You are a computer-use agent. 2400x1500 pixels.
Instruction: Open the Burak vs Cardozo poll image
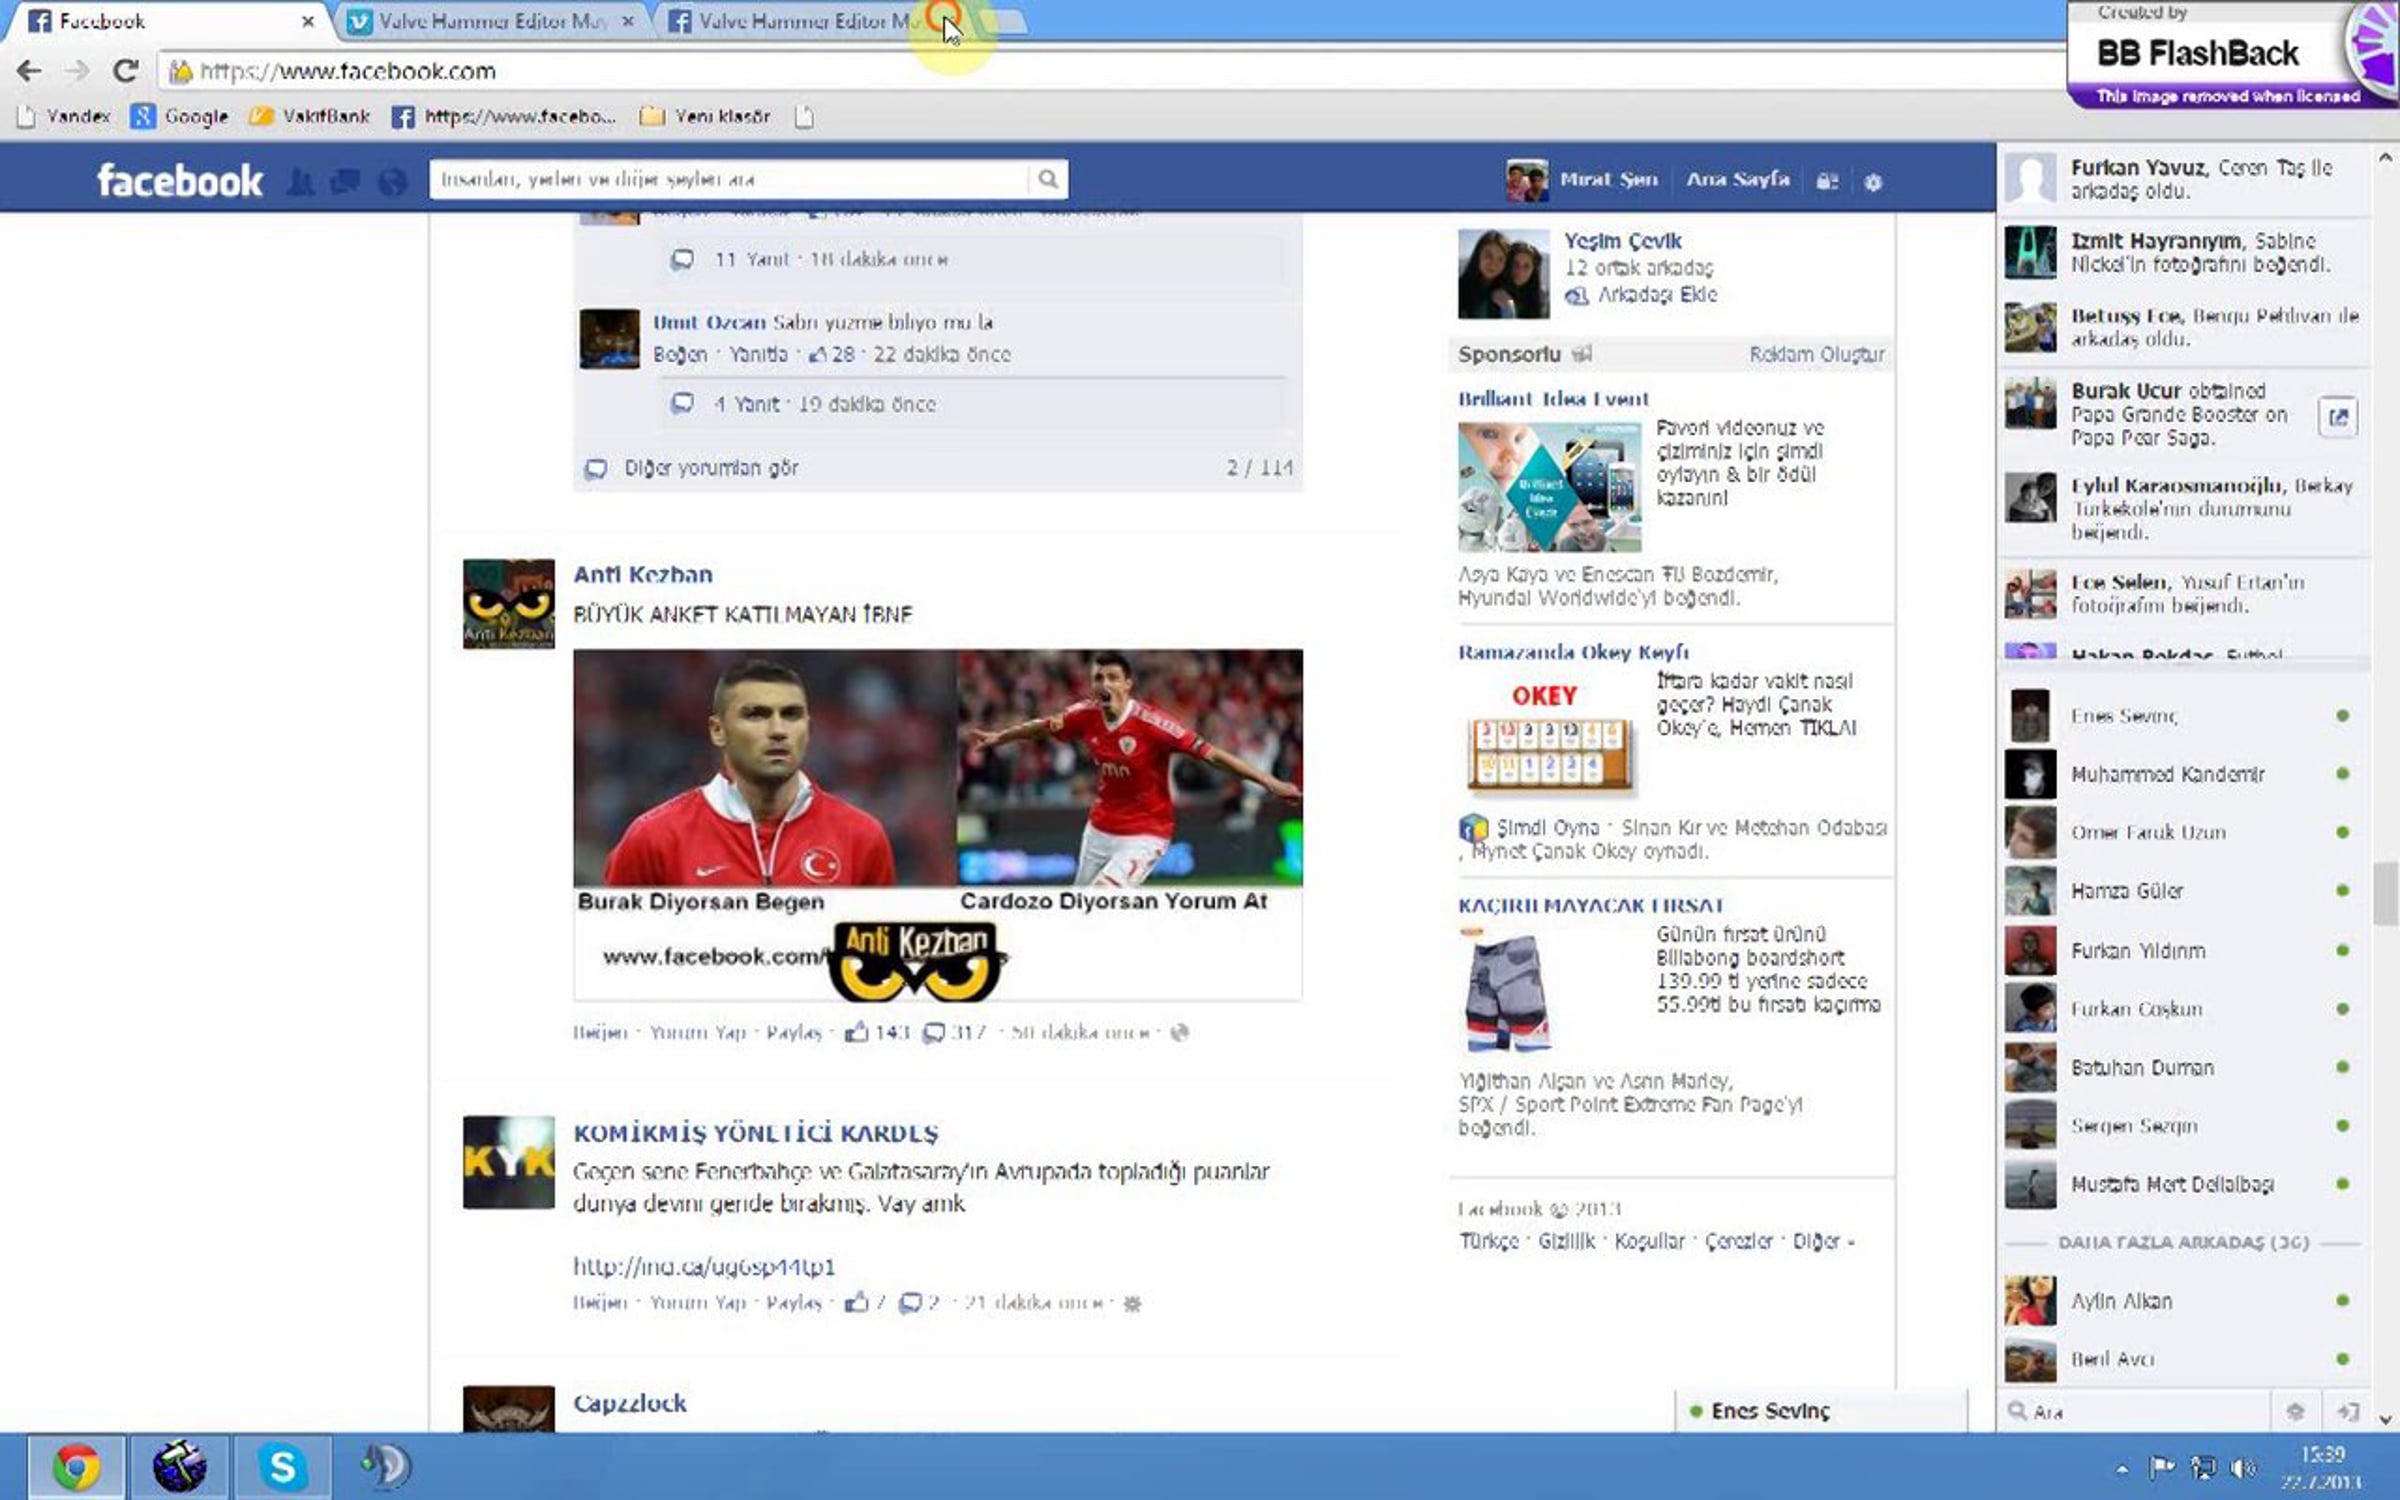click(938, 825)
